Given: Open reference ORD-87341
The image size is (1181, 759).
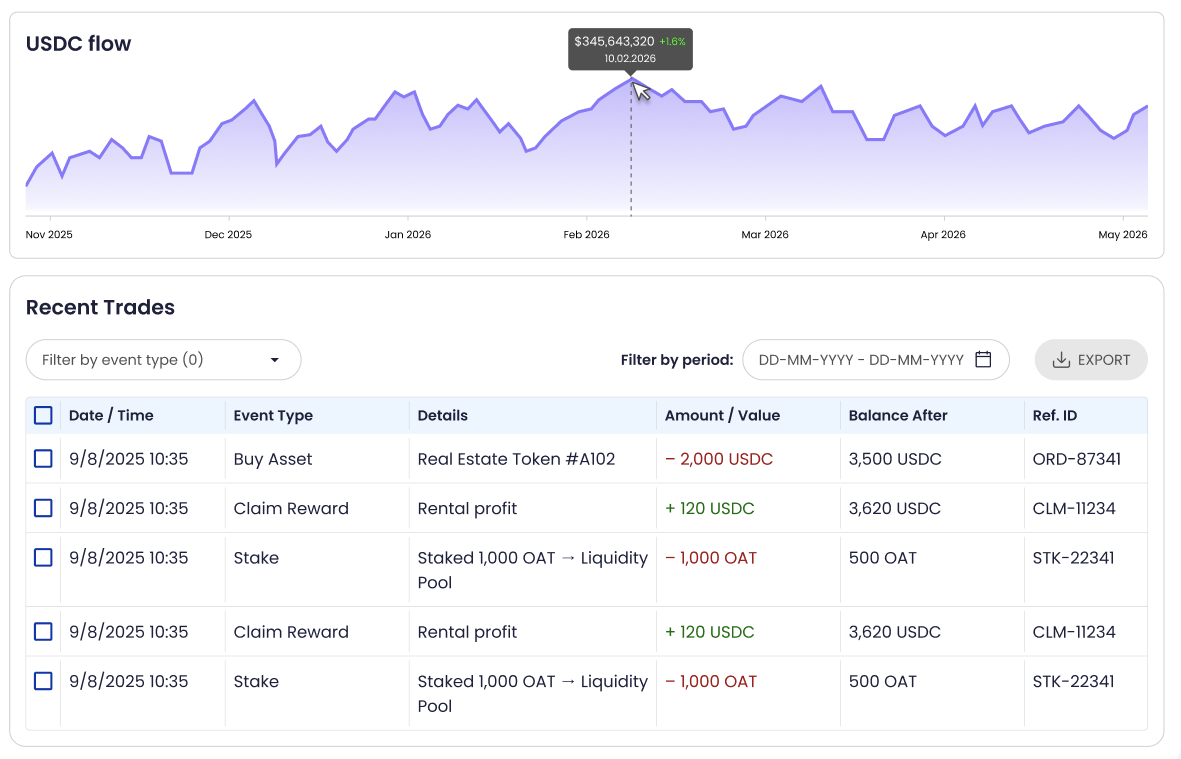Looking at the screenshot, I should pos(1076,459).
